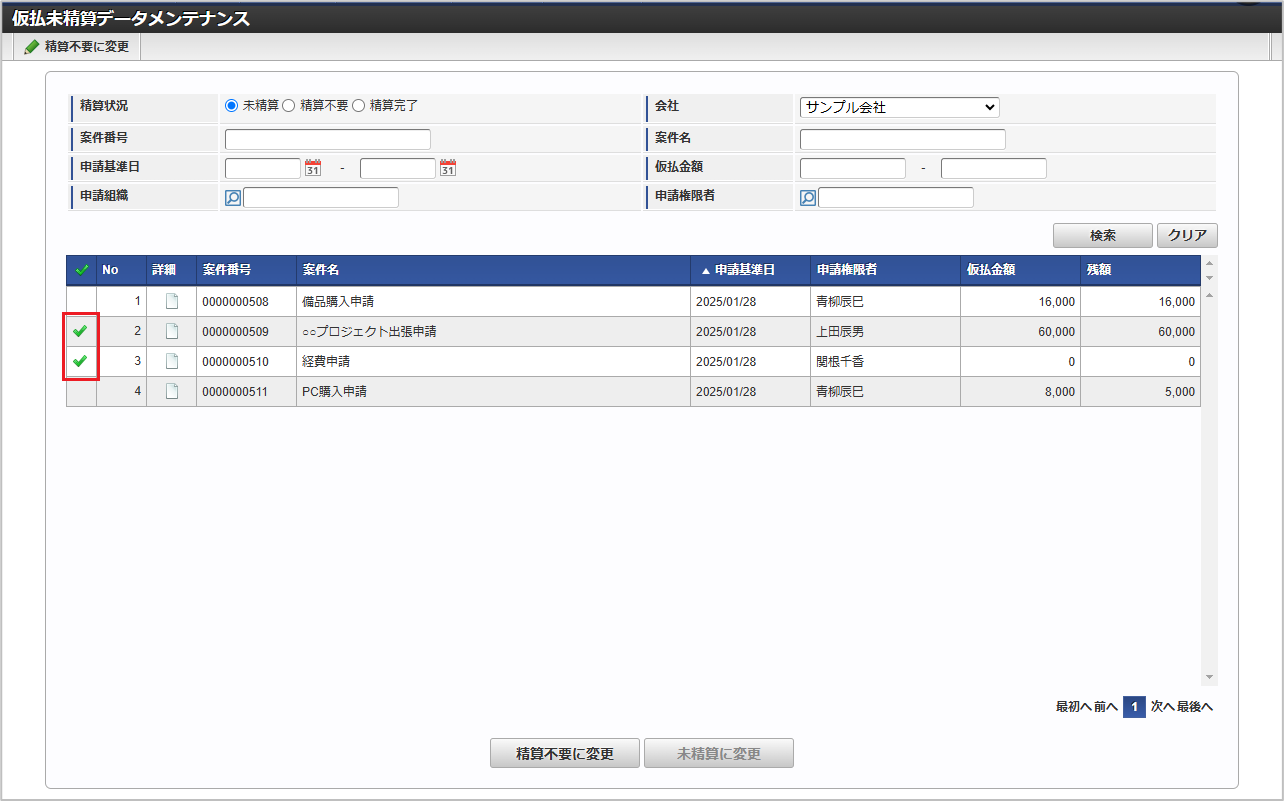Click the 申請組織 search magnifier icon
The width and height of the screenshot is (1284, 801).
[x=233, y=198]
